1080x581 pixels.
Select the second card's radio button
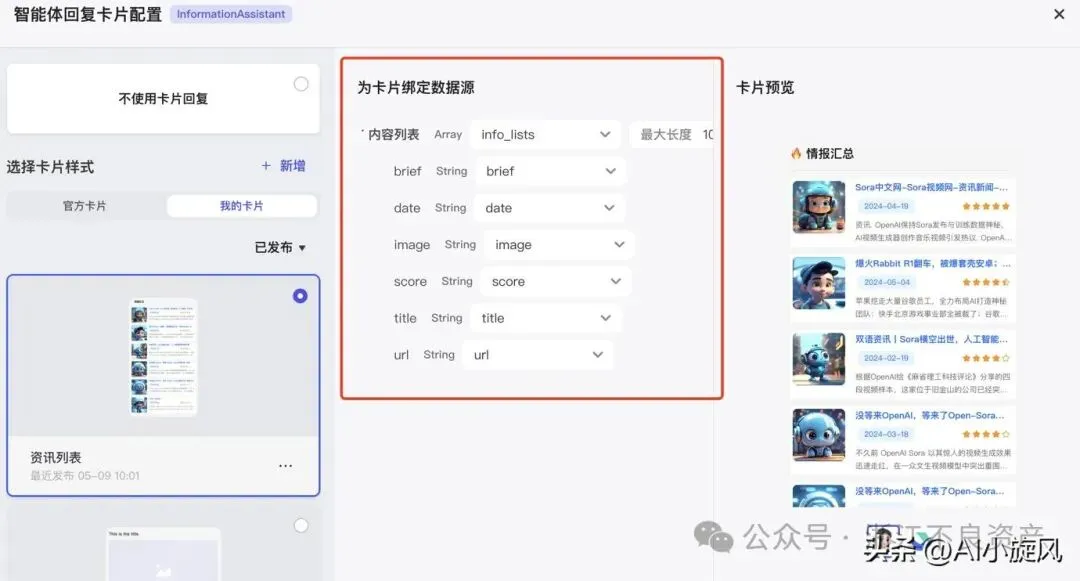[301, 525]
